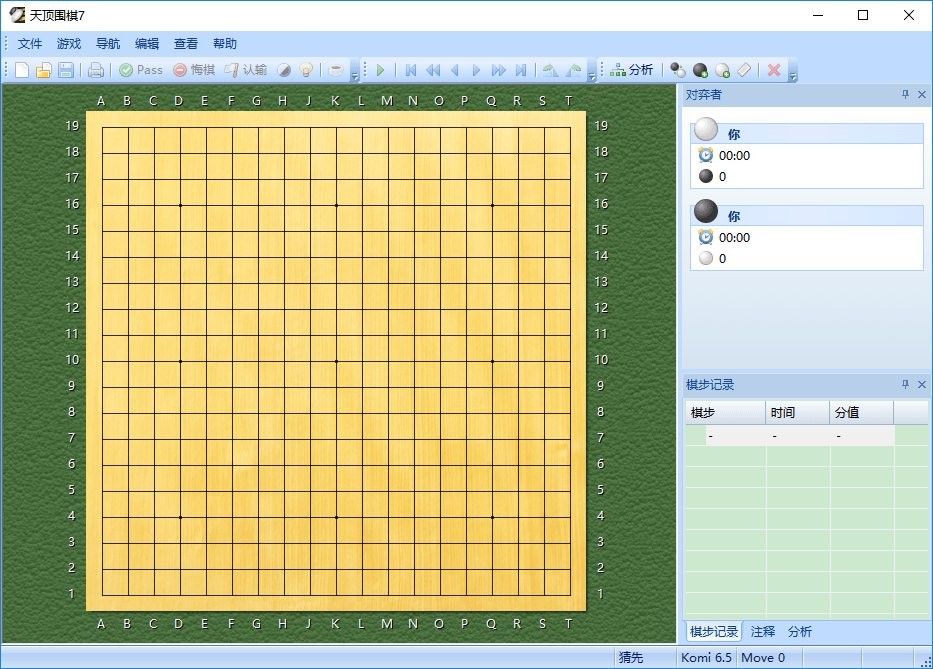Open the 文件 menu
The image size is (933, 669).
(x=30, y=43)
